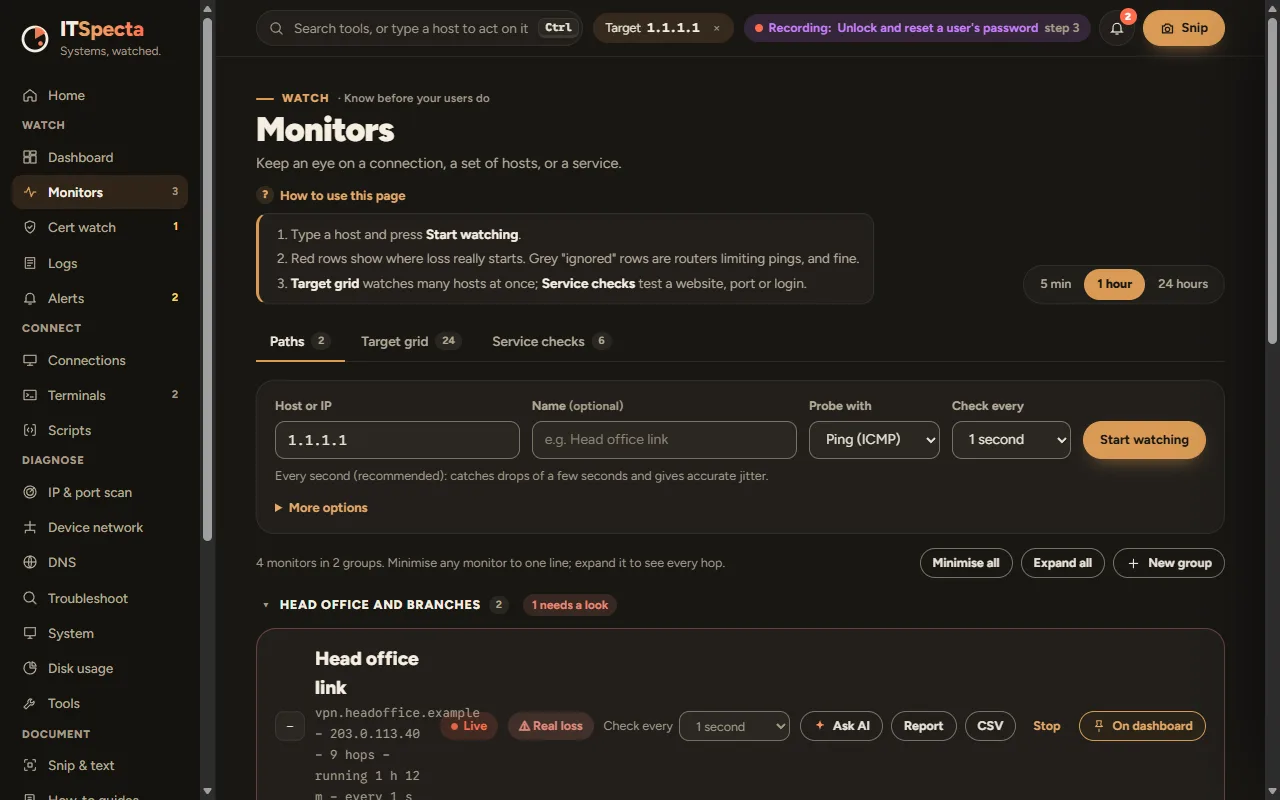
Task: Stop the Head office link monitor
Action: click(x=1047, y=726)
